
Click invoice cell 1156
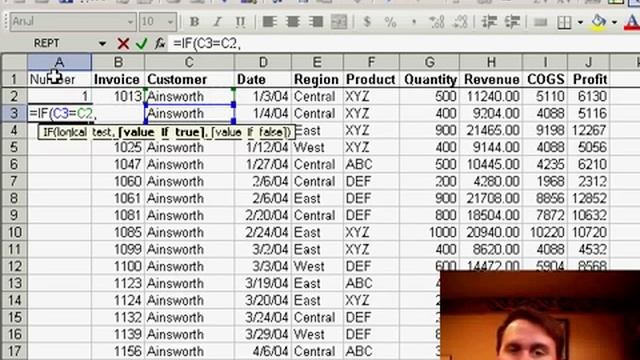click(x=118, y=351)
